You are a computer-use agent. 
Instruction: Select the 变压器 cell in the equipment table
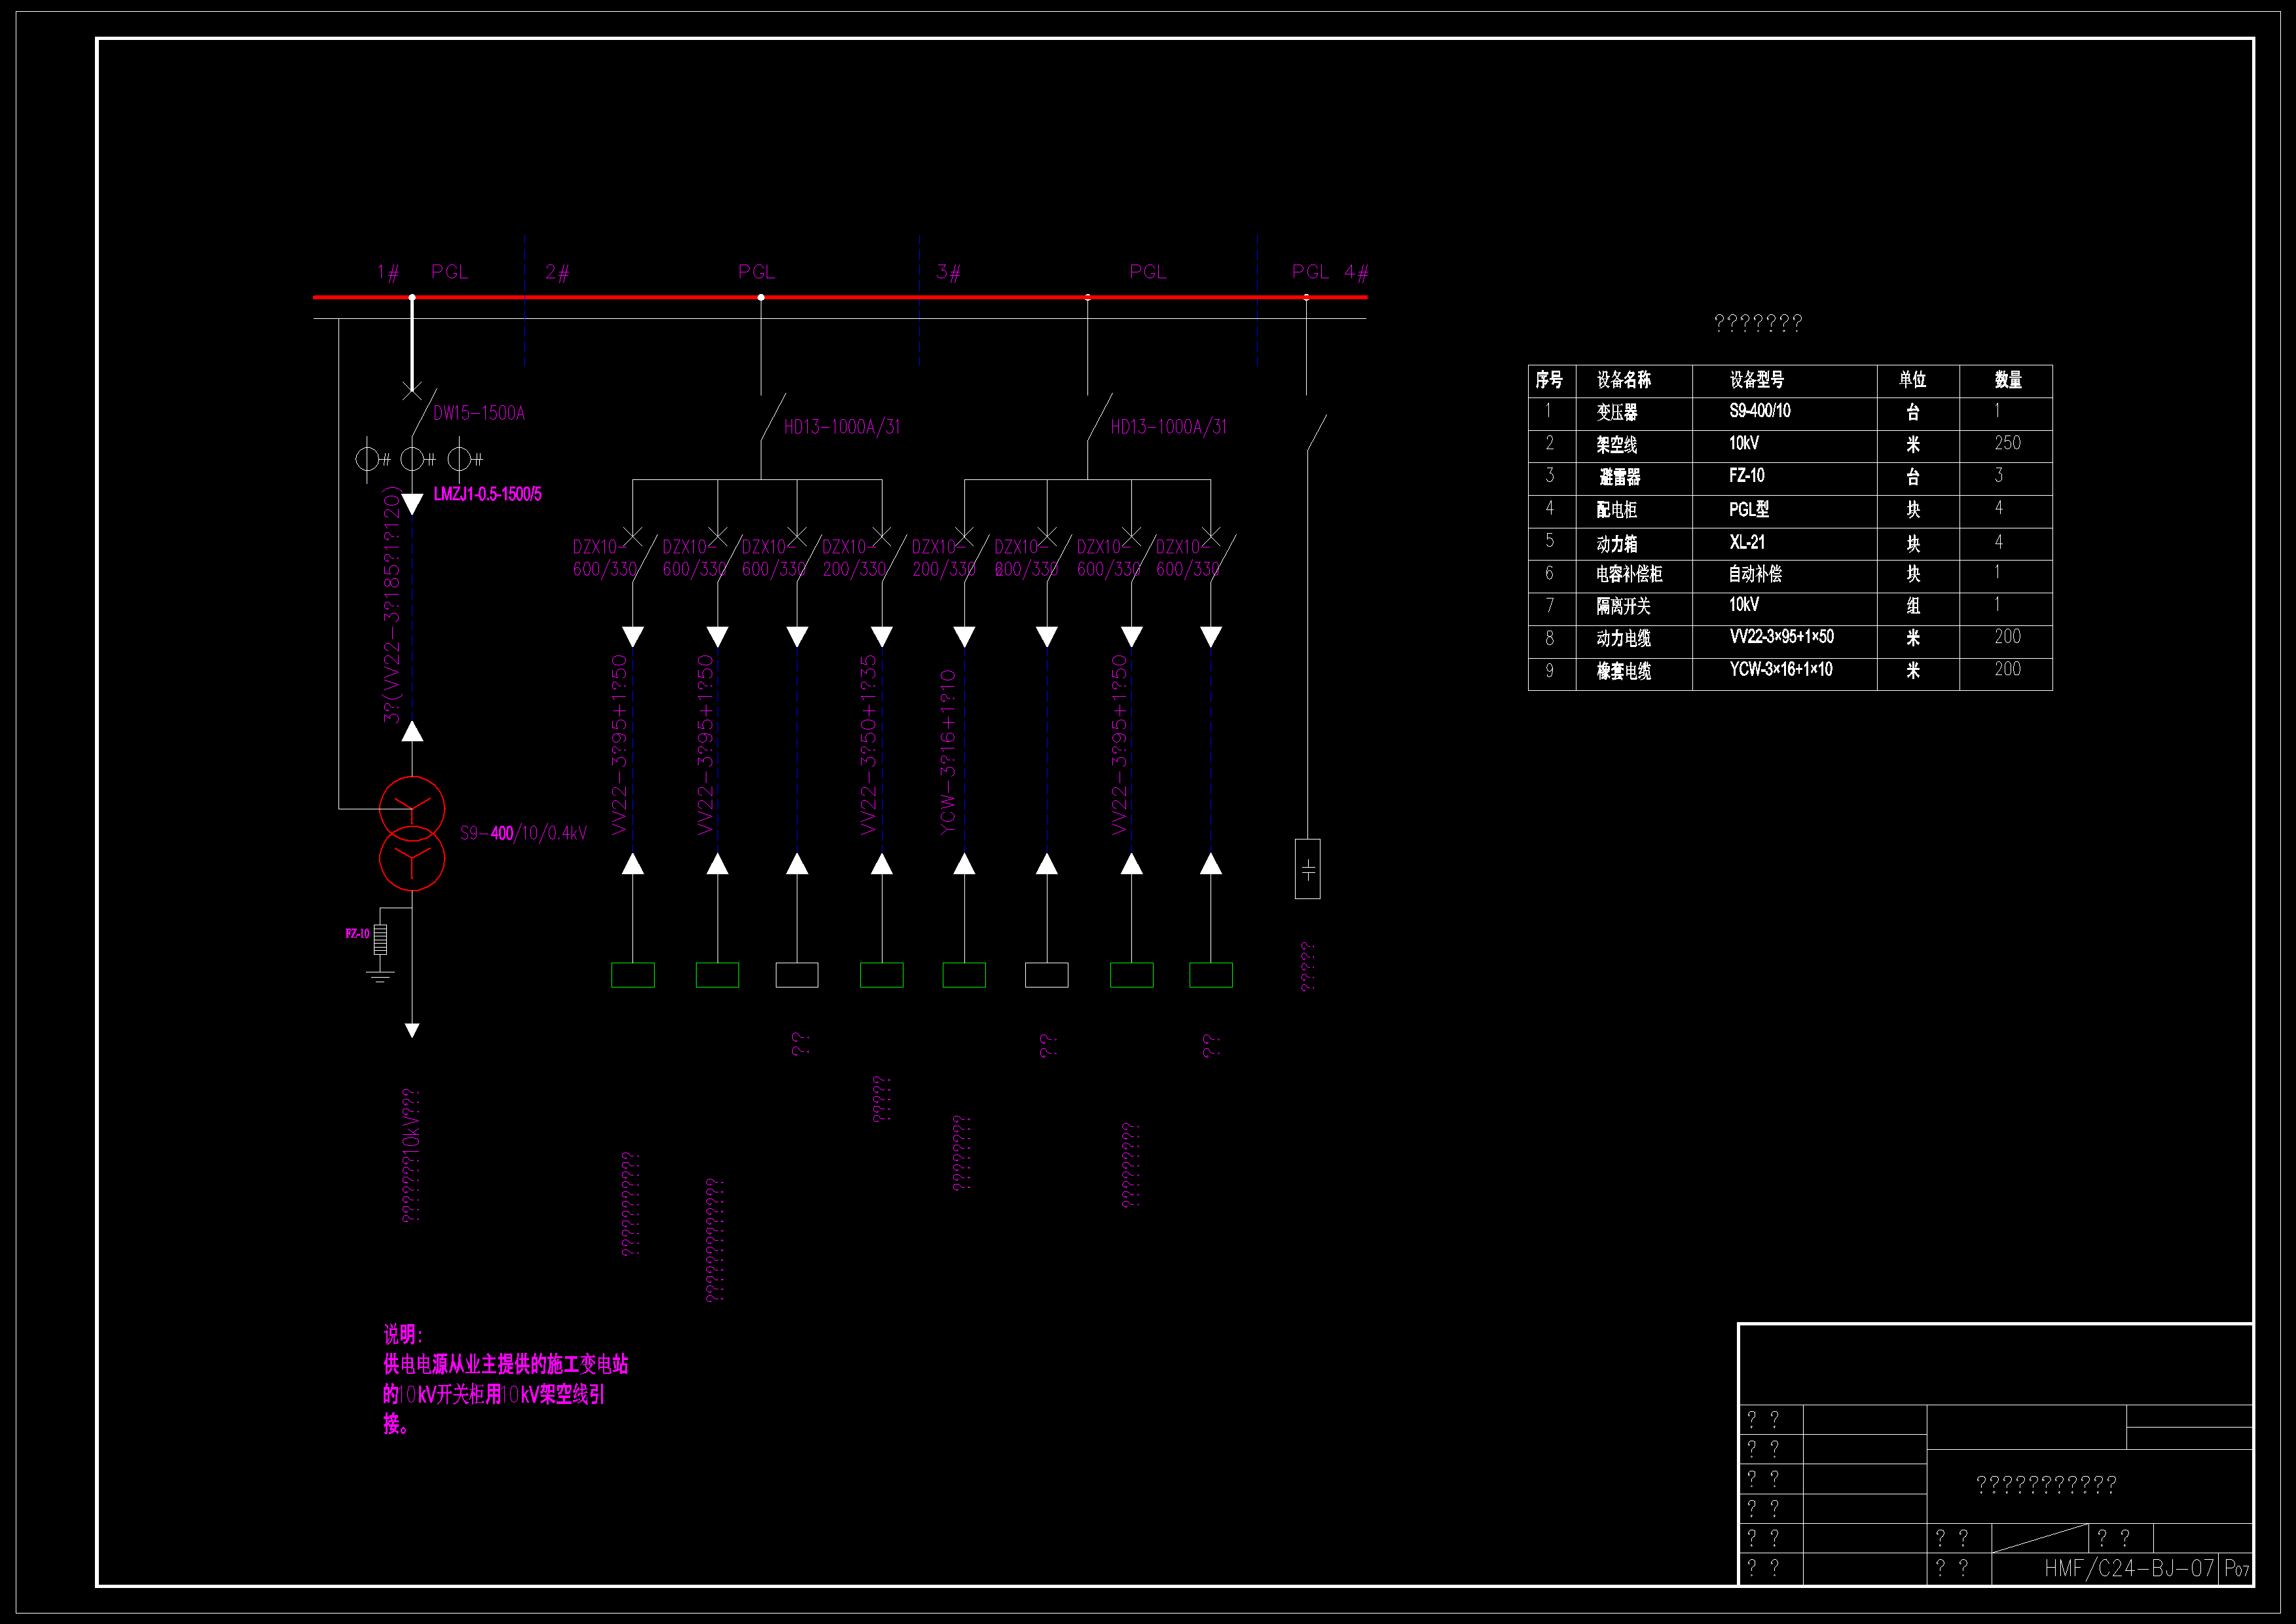click(1617, 412)
